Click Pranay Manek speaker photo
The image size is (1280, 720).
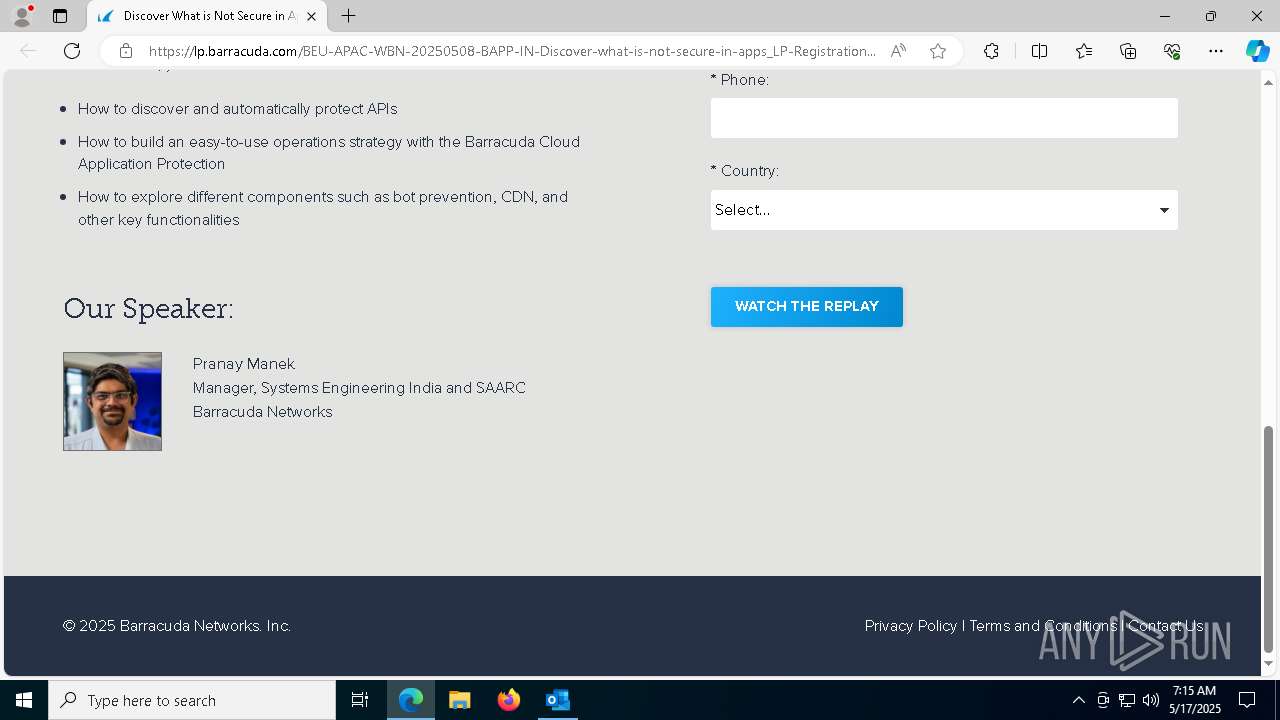112,401
